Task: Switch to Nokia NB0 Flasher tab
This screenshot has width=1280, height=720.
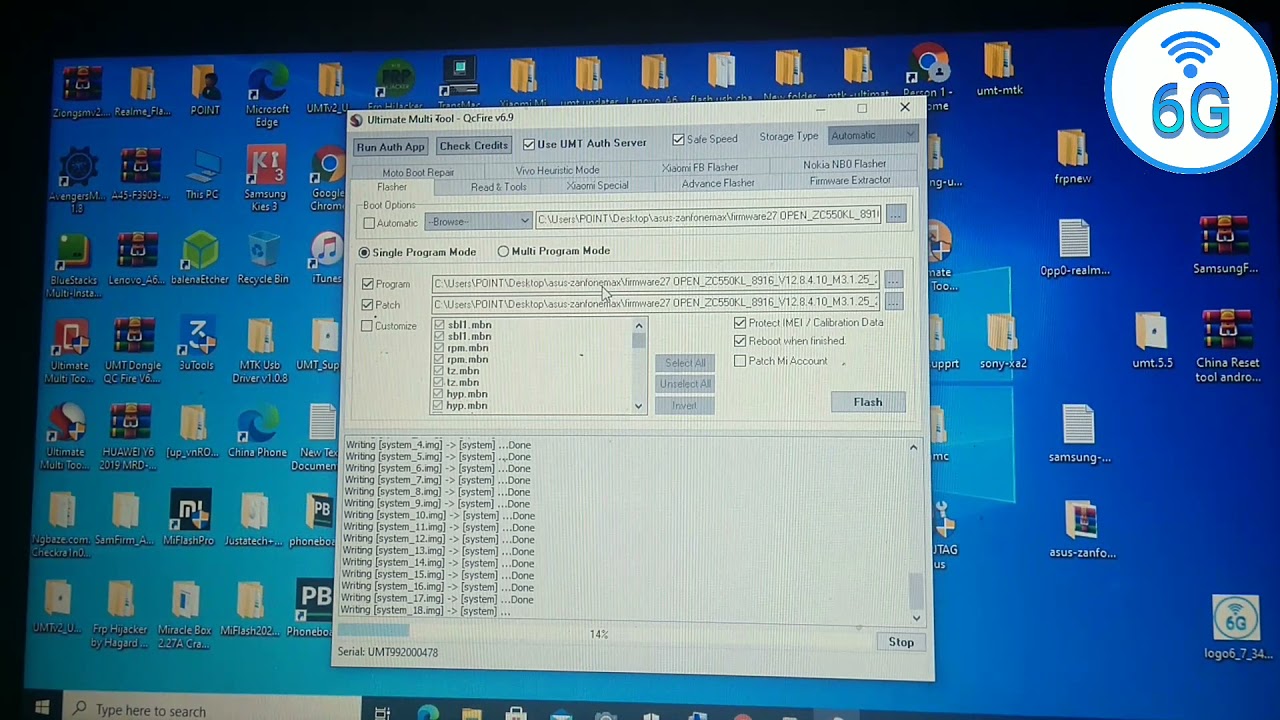Action: (844, 164)
